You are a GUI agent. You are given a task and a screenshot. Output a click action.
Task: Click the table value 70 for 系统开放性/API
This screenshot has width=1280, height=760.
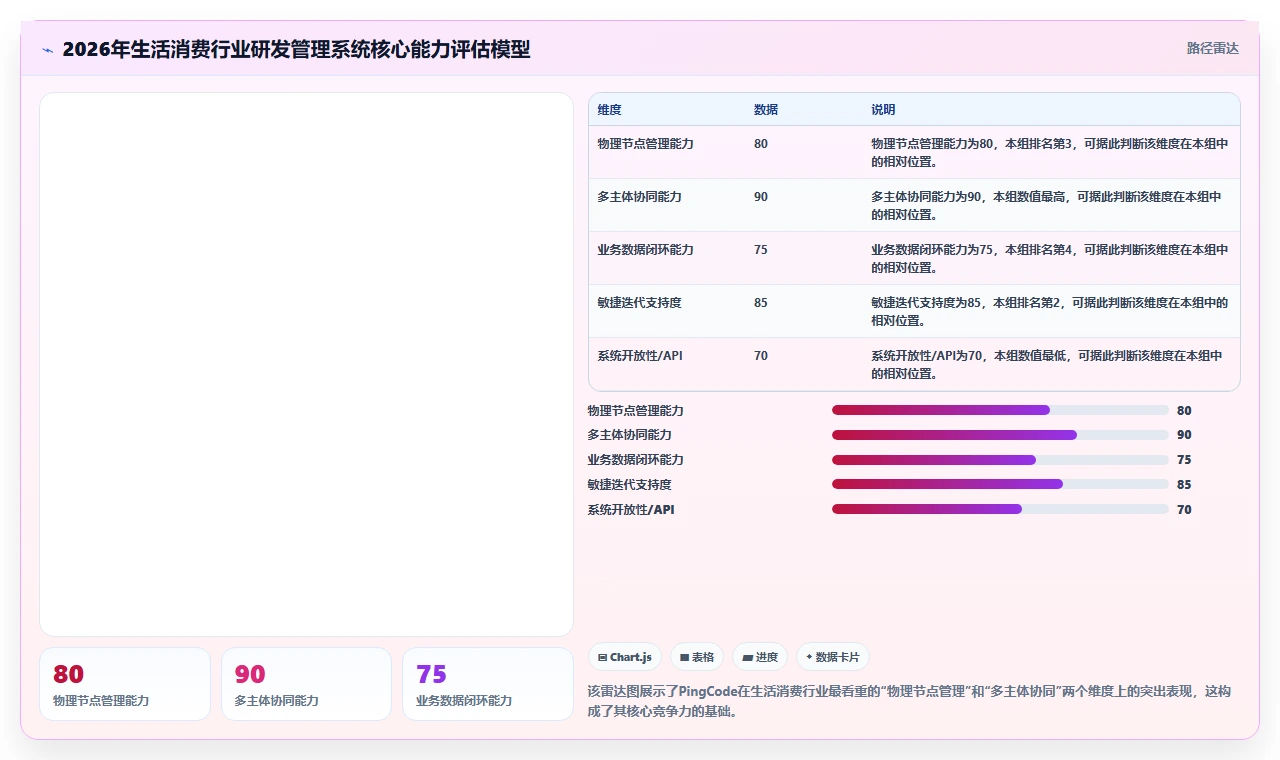tap(761, 356)
